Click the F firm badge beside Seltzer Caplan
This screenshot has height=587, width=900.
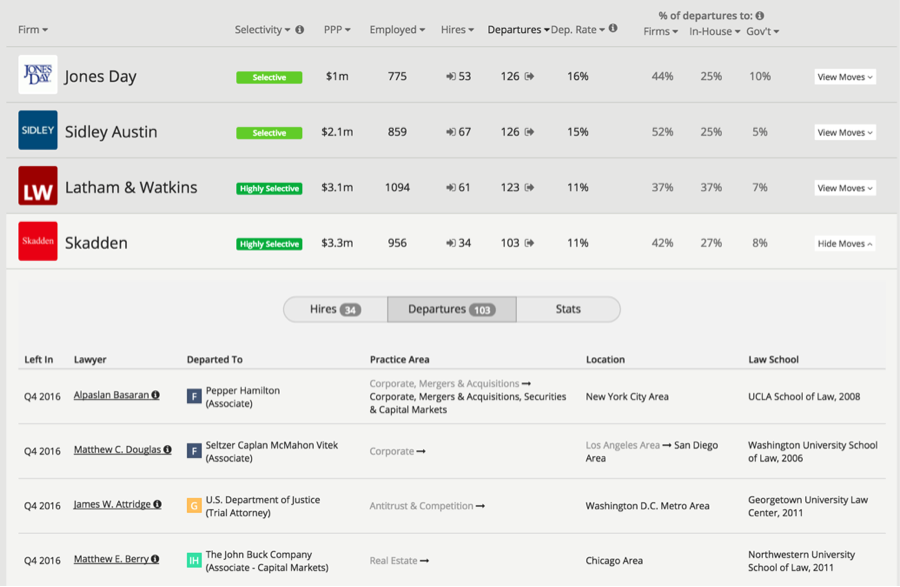tap(194, 451)
